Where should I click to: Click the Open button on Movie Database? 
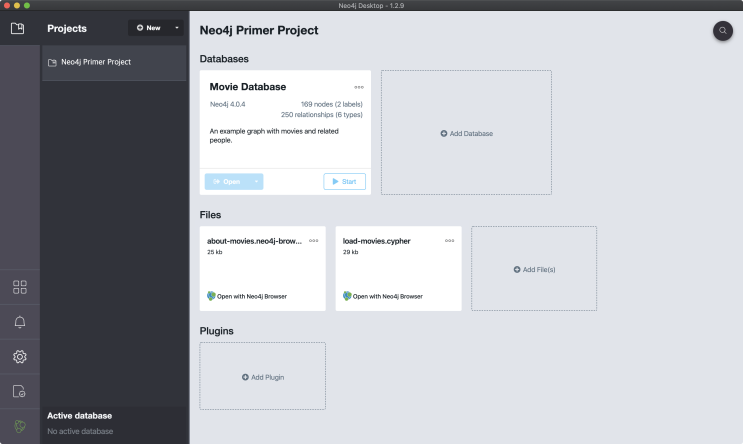(225, 182)
